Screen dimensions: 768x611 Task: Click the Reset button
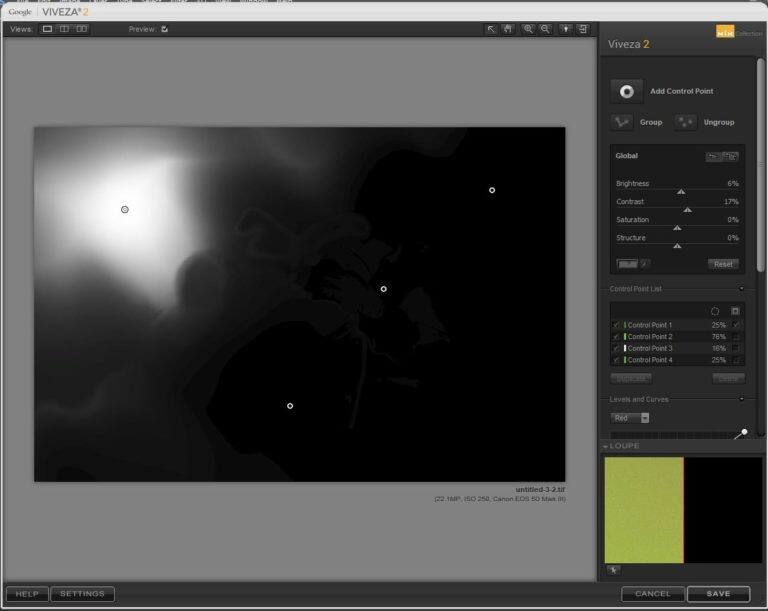tap(723, 264)
